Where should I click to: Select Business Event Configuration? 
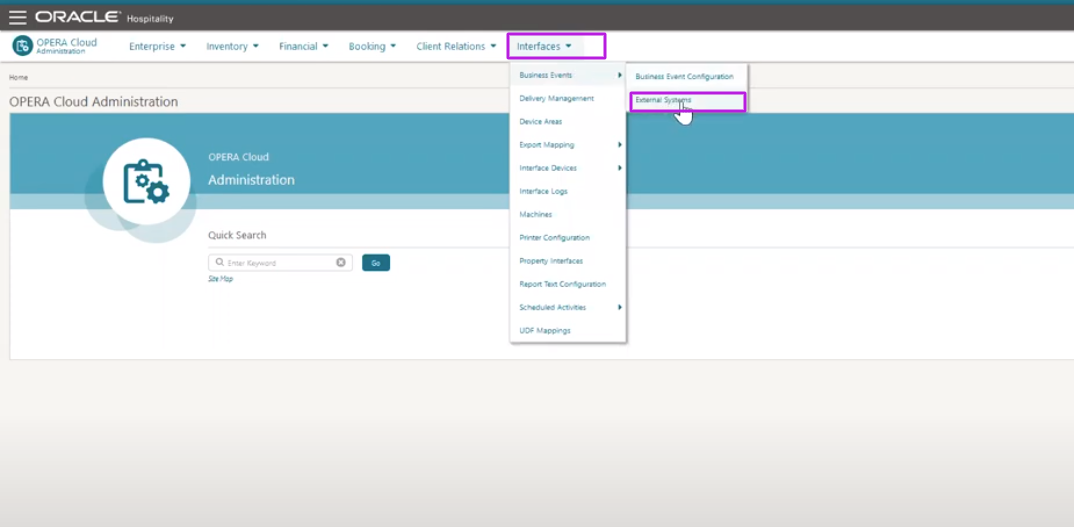pos(684,77)
